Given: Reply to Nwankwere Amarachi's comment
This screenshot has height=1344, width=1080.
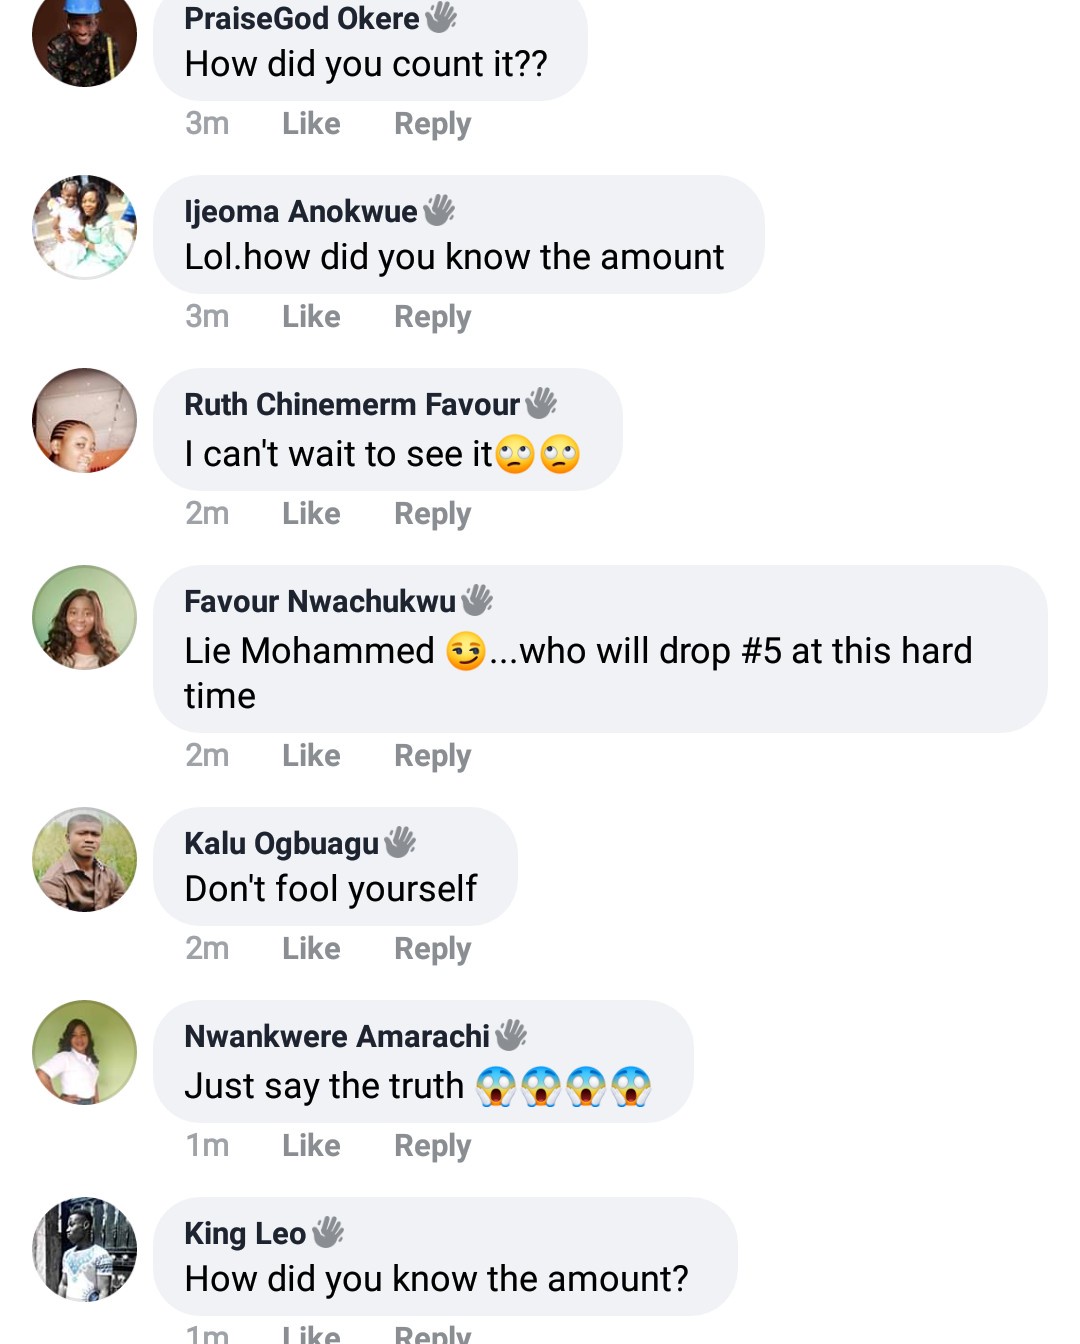Looking at the screenshot, I should click(432, 1146).
